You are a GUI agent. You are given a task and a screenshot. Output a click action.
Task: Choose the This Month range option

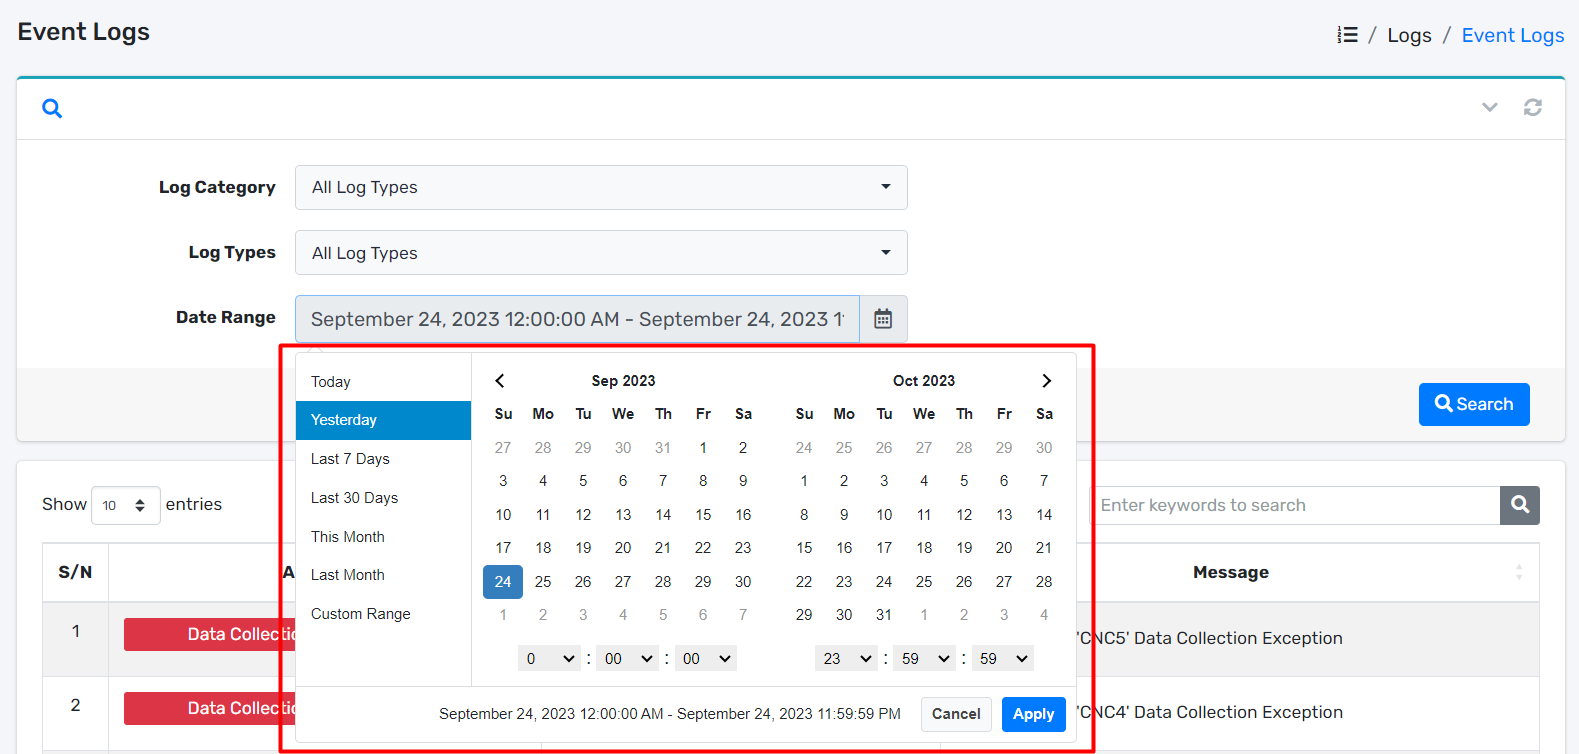click(348, 537)
